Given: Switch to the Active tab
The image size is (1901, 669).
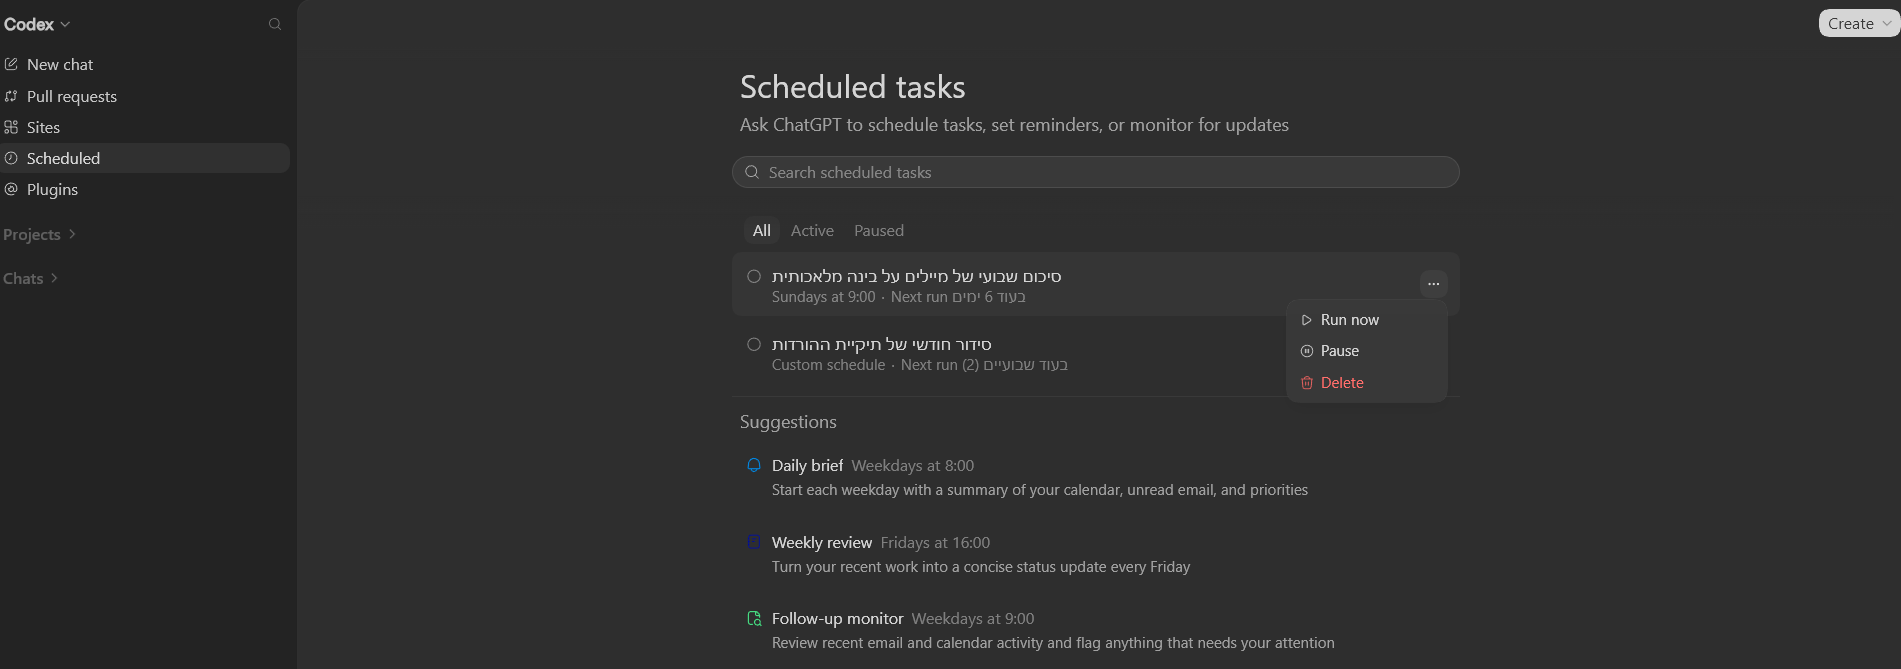Looking at the screenshot, I should tap(812, 231).
